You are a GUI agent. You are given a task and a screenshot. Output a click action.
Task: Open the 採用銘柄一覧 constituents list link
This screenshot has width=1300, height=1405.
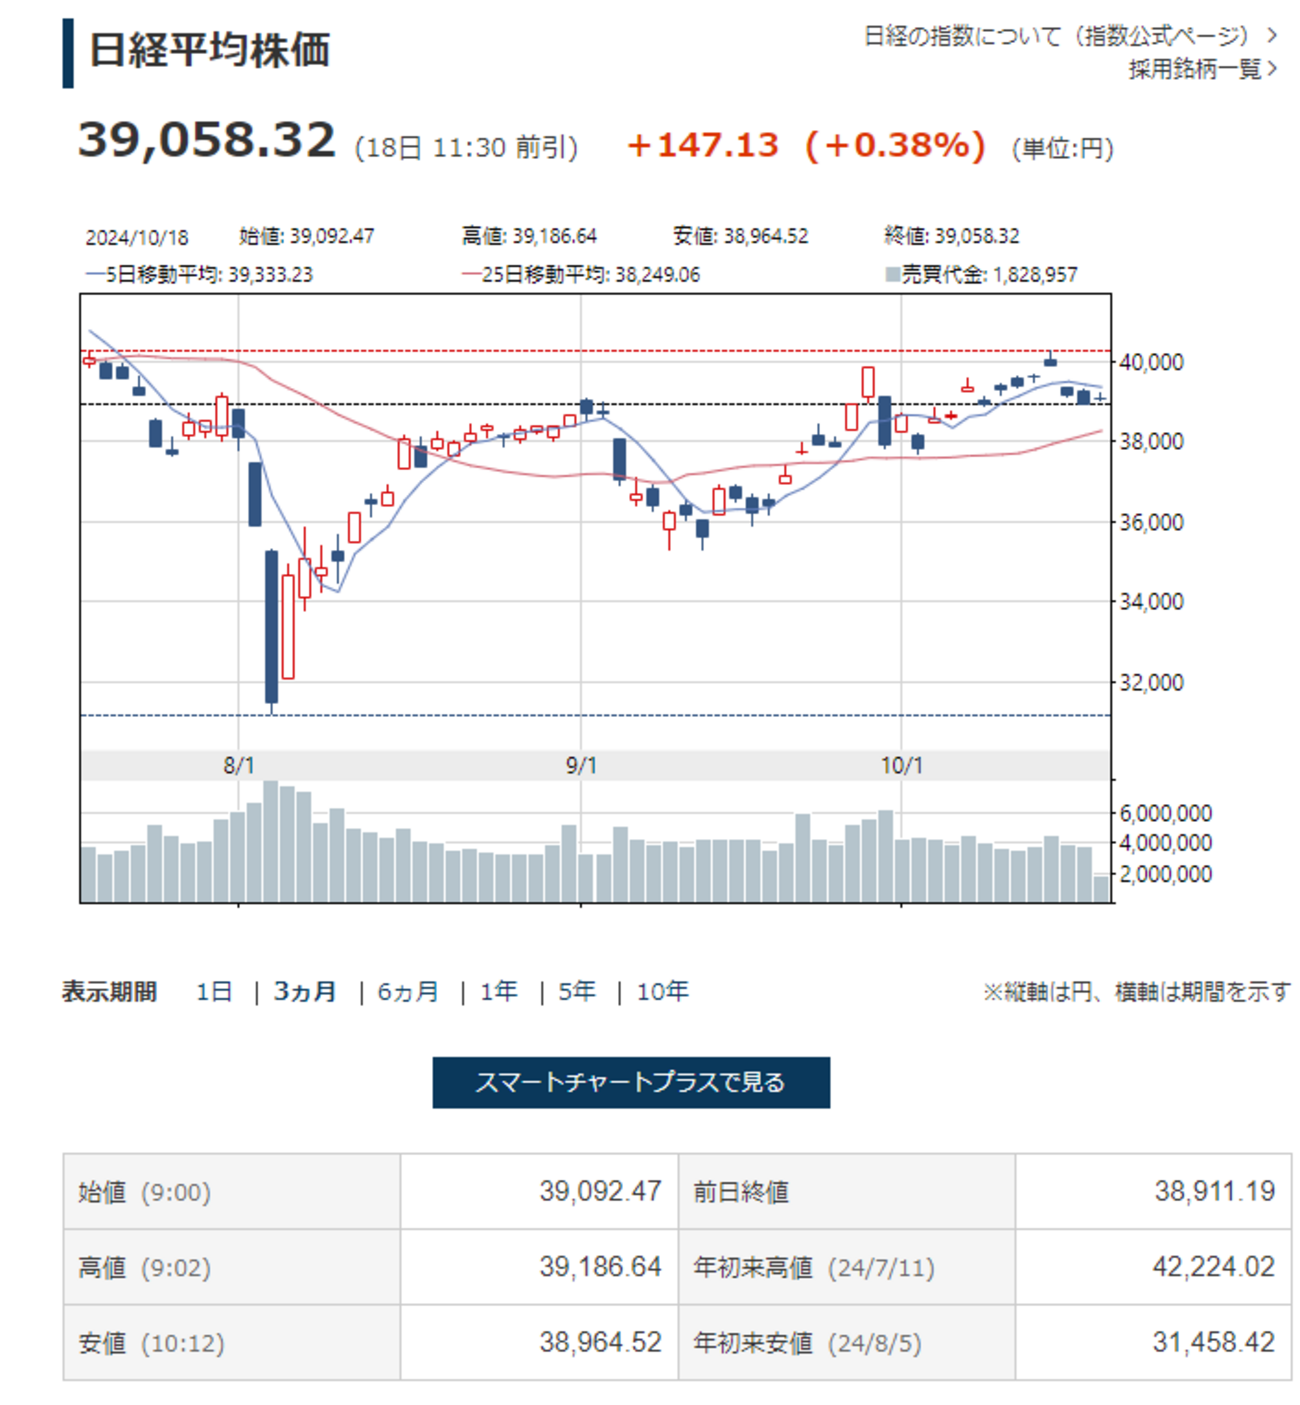[1195, 69]
